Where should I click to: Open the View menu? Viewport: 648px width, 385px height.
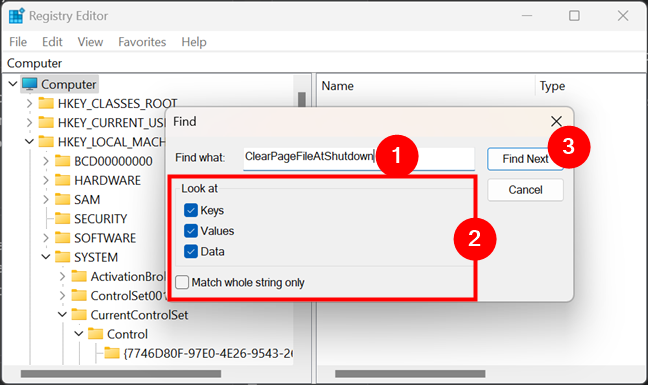(90, 42)
